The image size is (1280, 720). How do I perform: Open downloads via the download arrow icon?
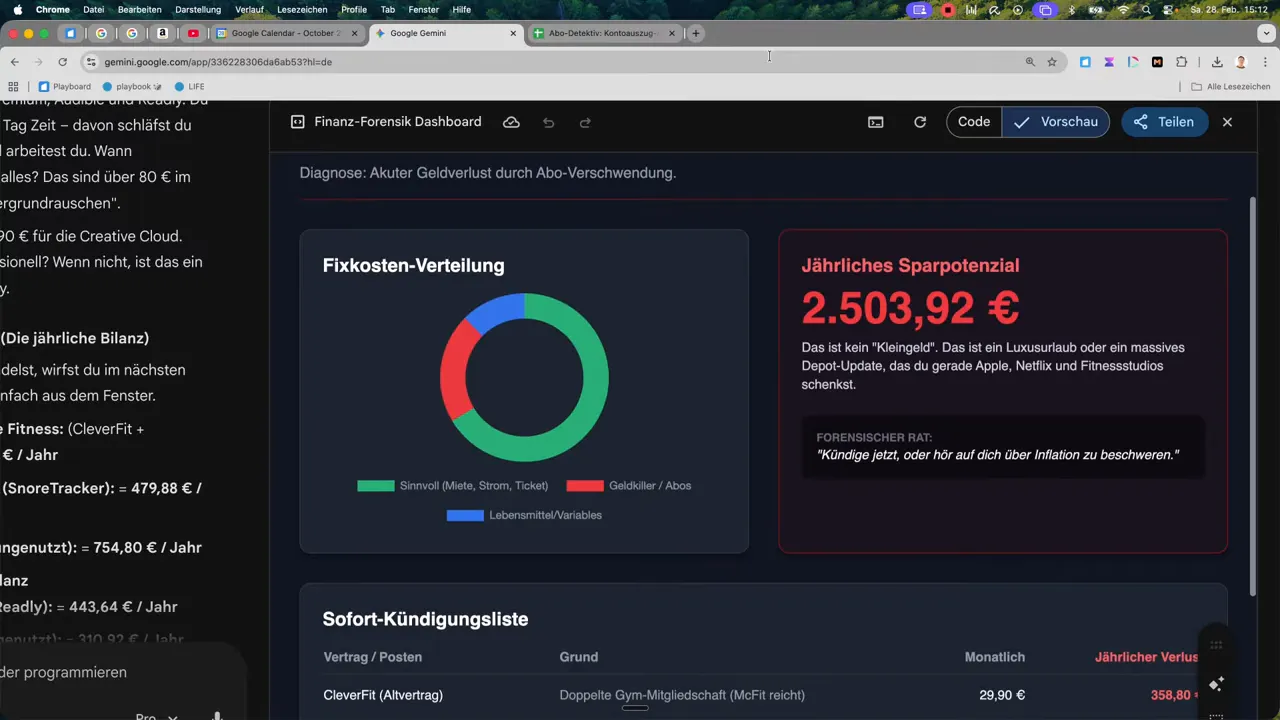[1218, 62]
